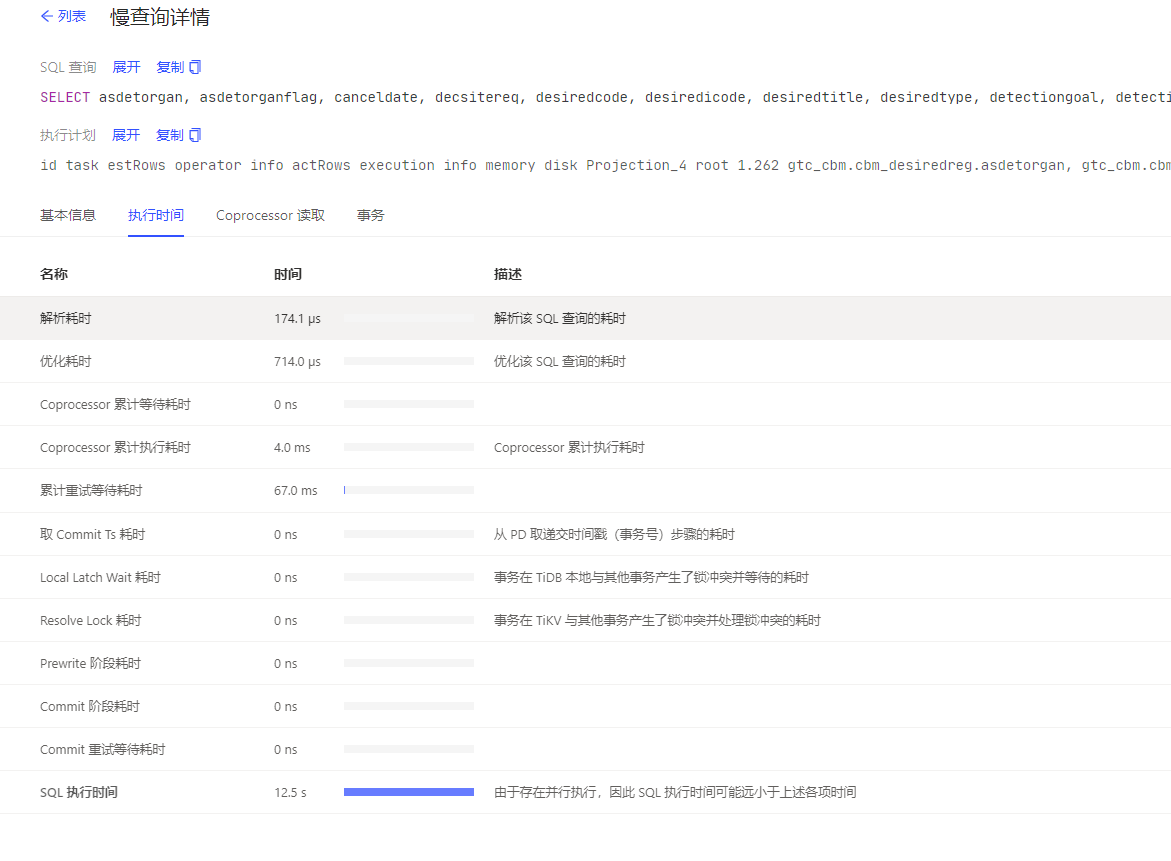Select the 解析耗时 row name
This screenshot has width=1171, height=861.
66,318
